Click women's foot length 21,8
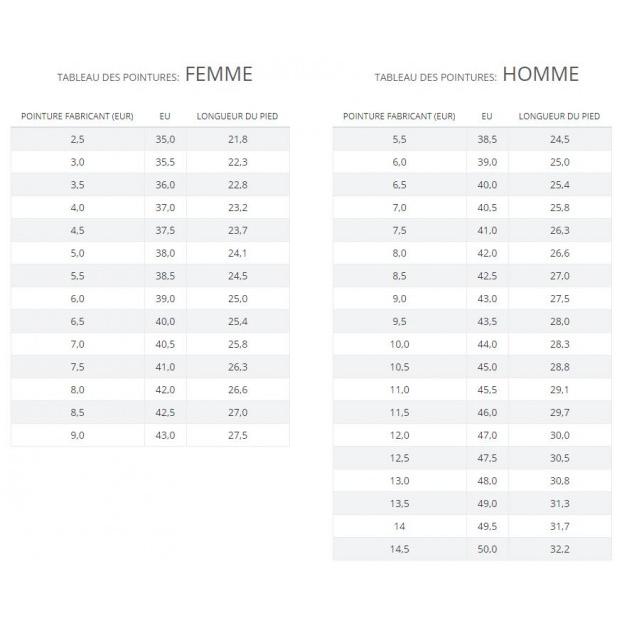 [x=238, y=139]
